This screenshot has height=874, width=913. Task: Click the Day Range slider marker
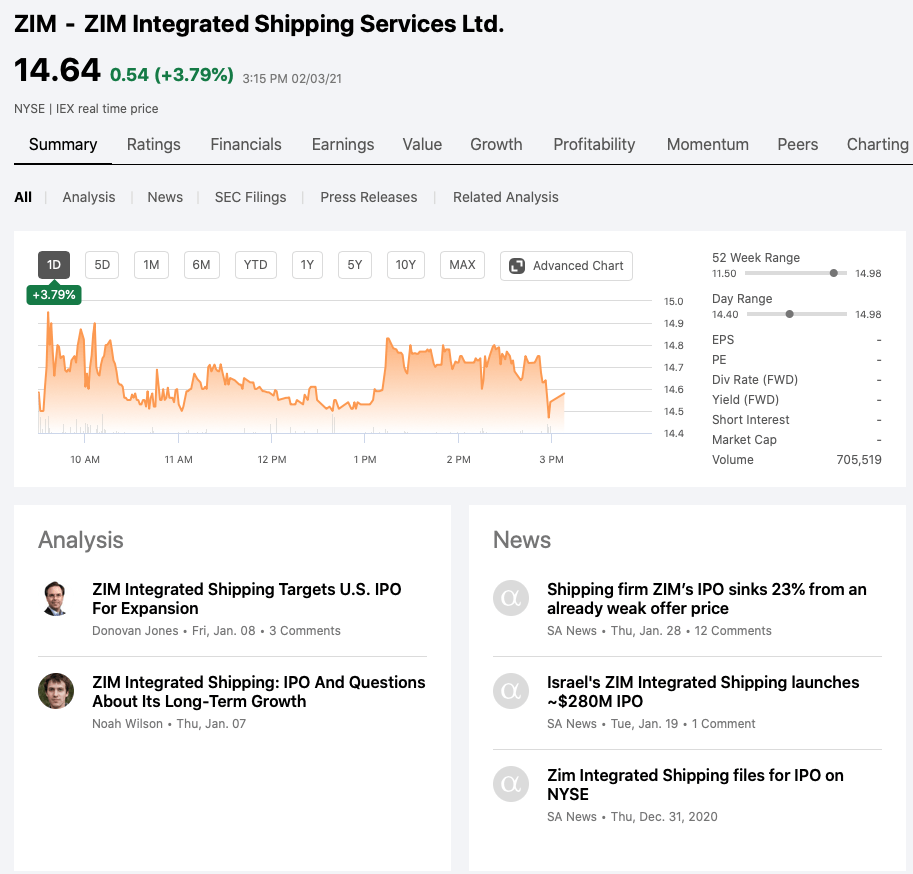pos(790,314)
